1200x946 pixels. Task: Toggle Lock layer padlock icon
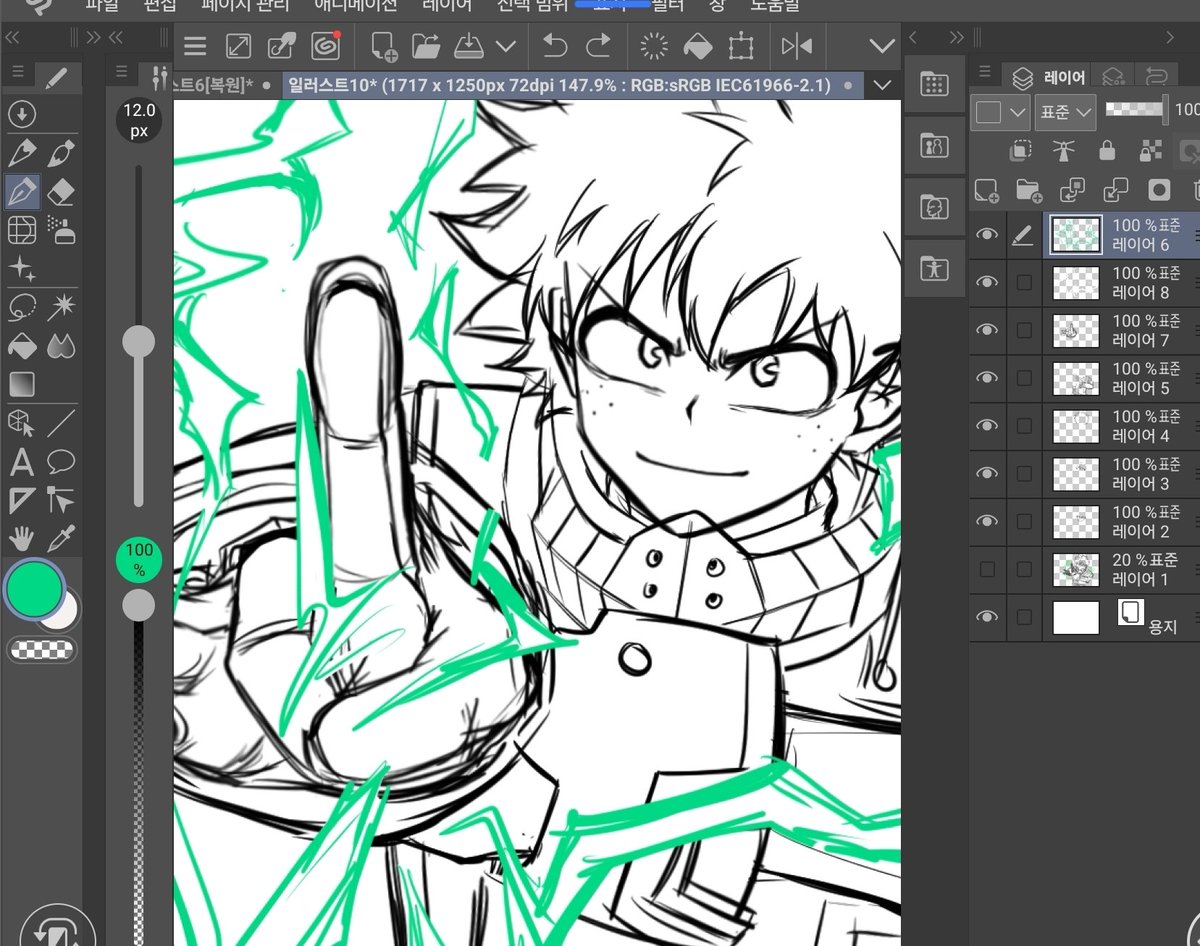point(1107,150)
